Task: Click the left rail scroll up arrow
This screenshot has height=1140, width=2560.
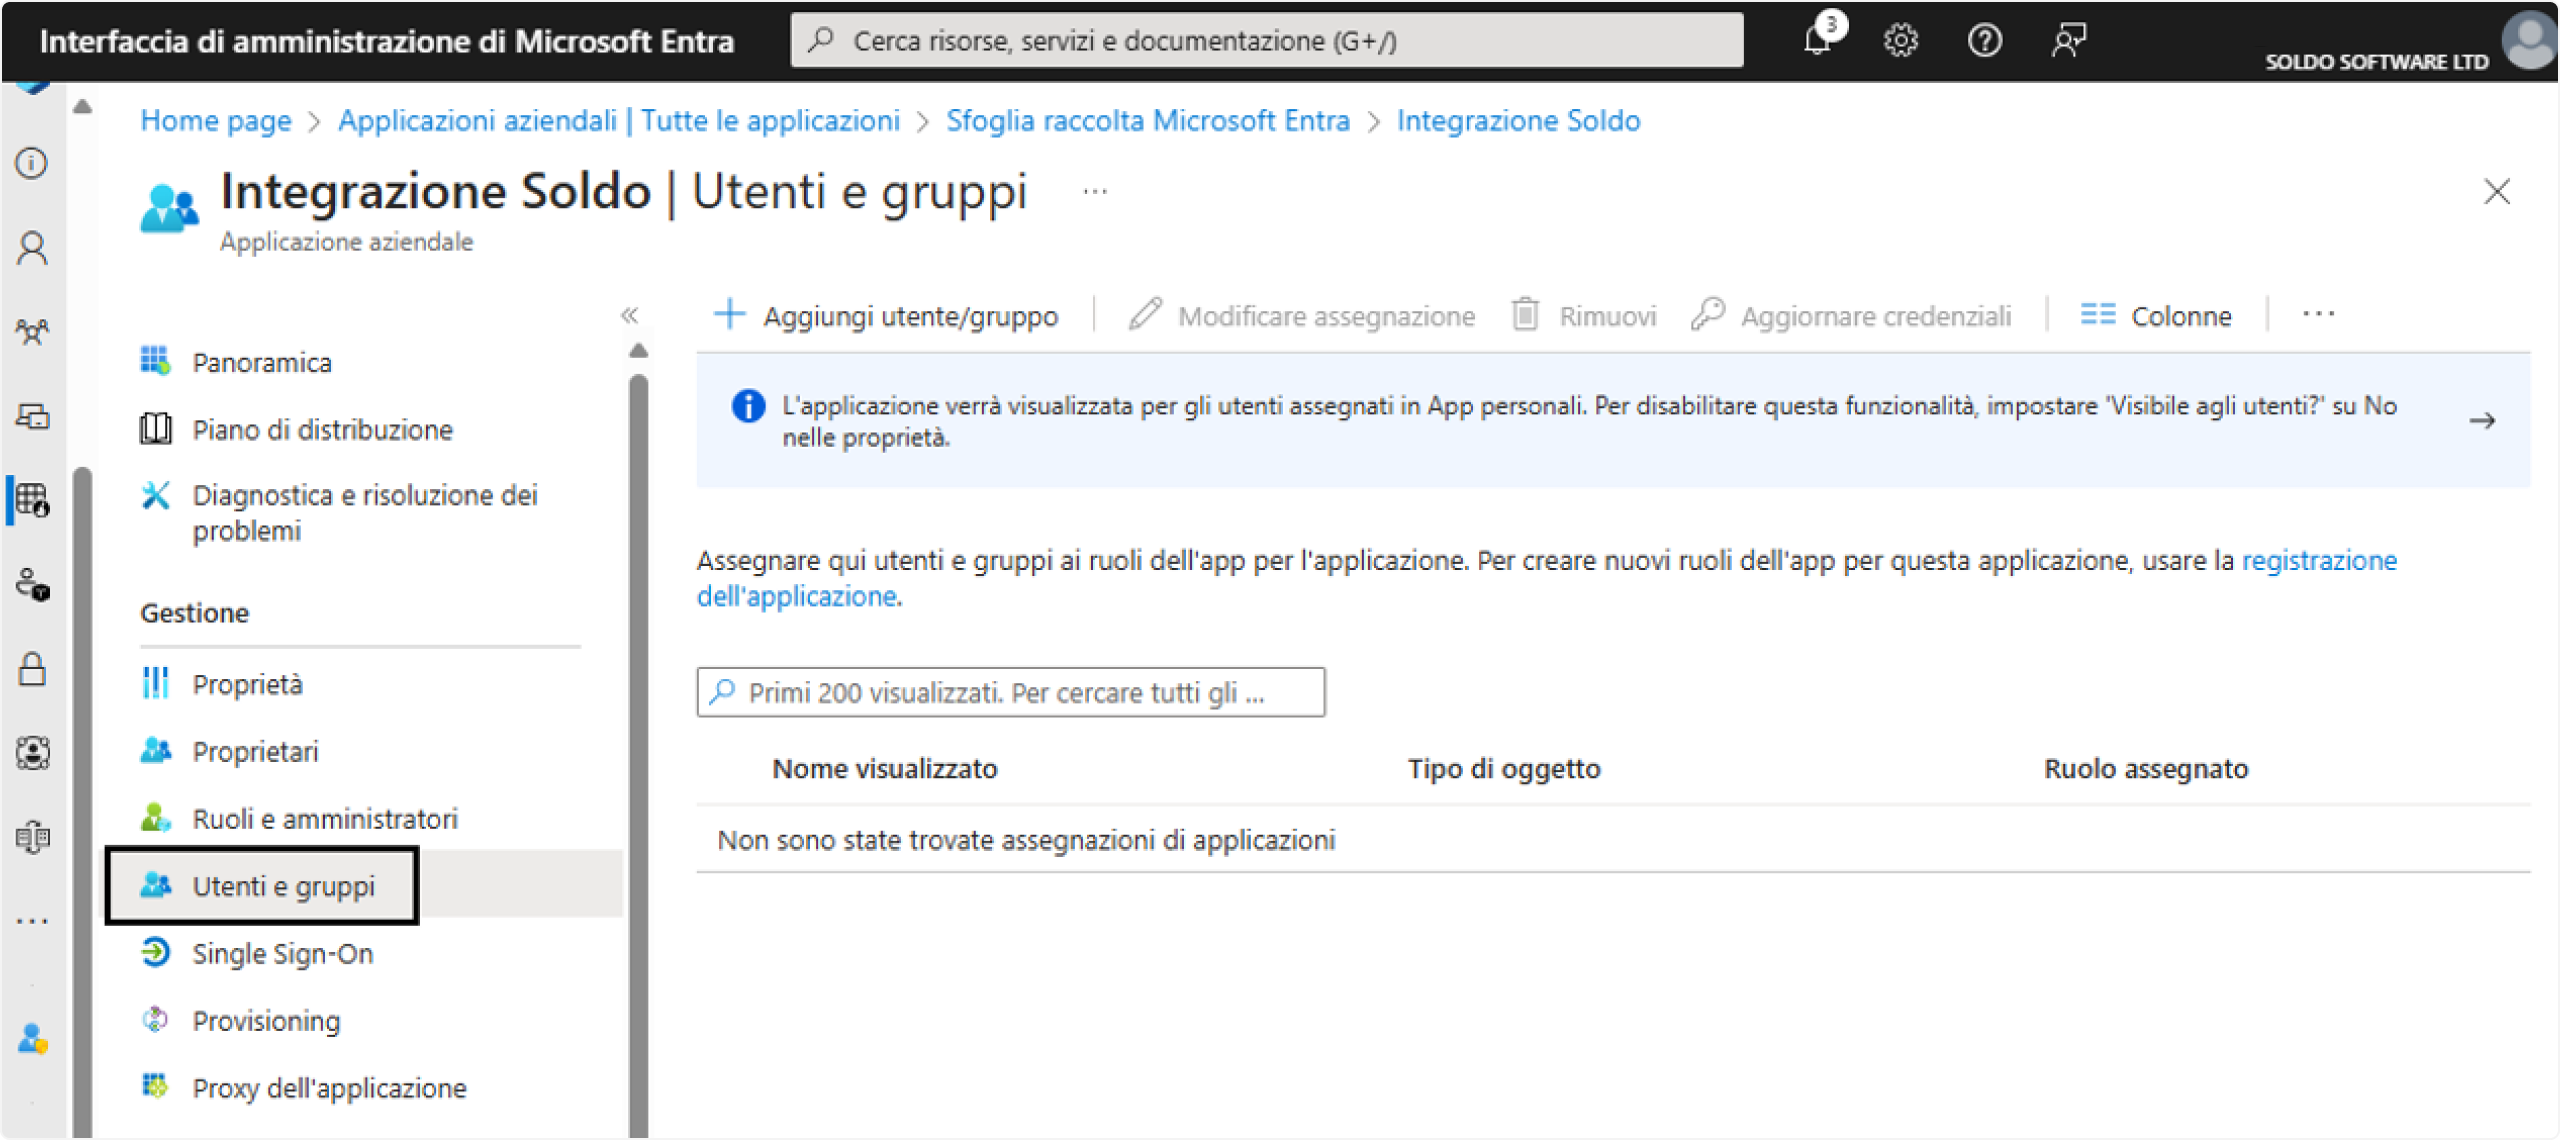Action: pyautogui.click(x=83, y=106)
